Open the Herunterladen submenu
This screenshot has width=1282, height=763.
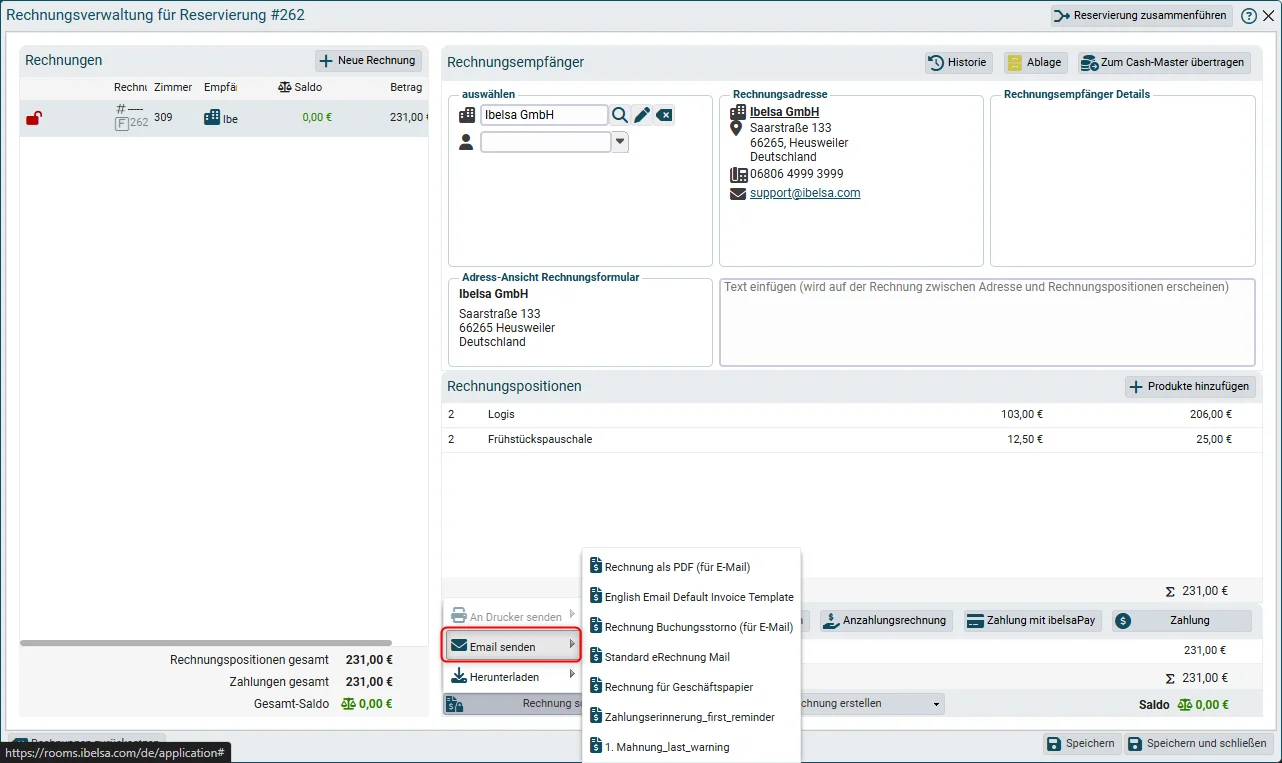pos(512,677)
